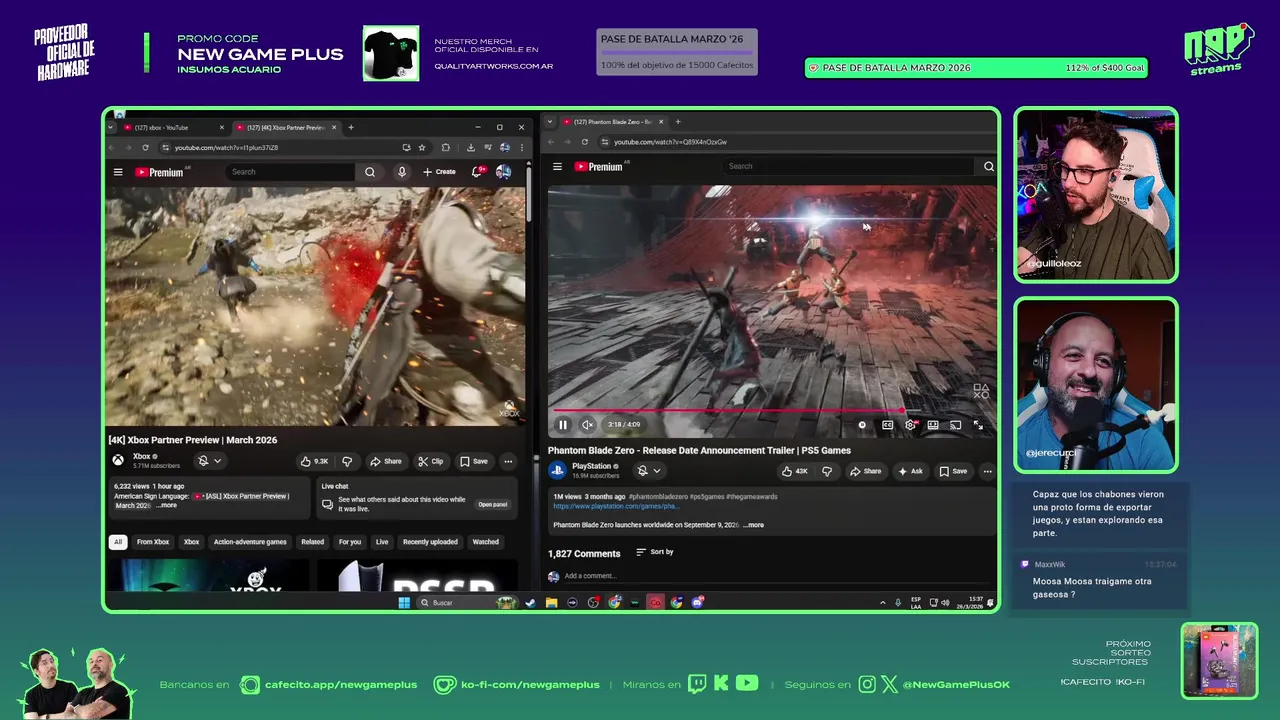Bookmark the Xbox video page with star icon
Viewport: 1280px width, 720px height.
point(422,147)
